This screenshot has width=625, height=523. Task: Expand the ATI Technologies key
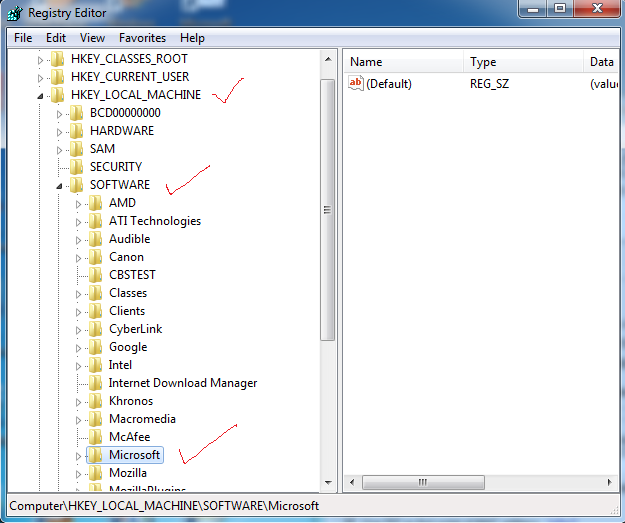pos(79,222)
